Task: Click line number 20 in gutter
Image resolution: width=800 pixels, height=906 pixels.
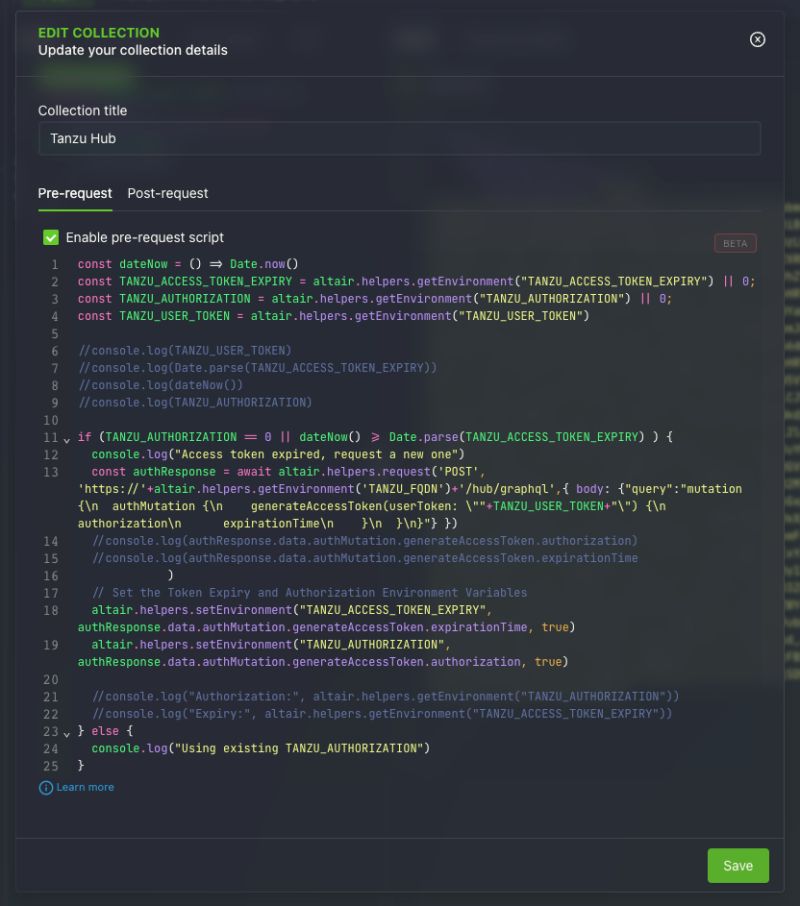Action: click(x=51, y=680)
